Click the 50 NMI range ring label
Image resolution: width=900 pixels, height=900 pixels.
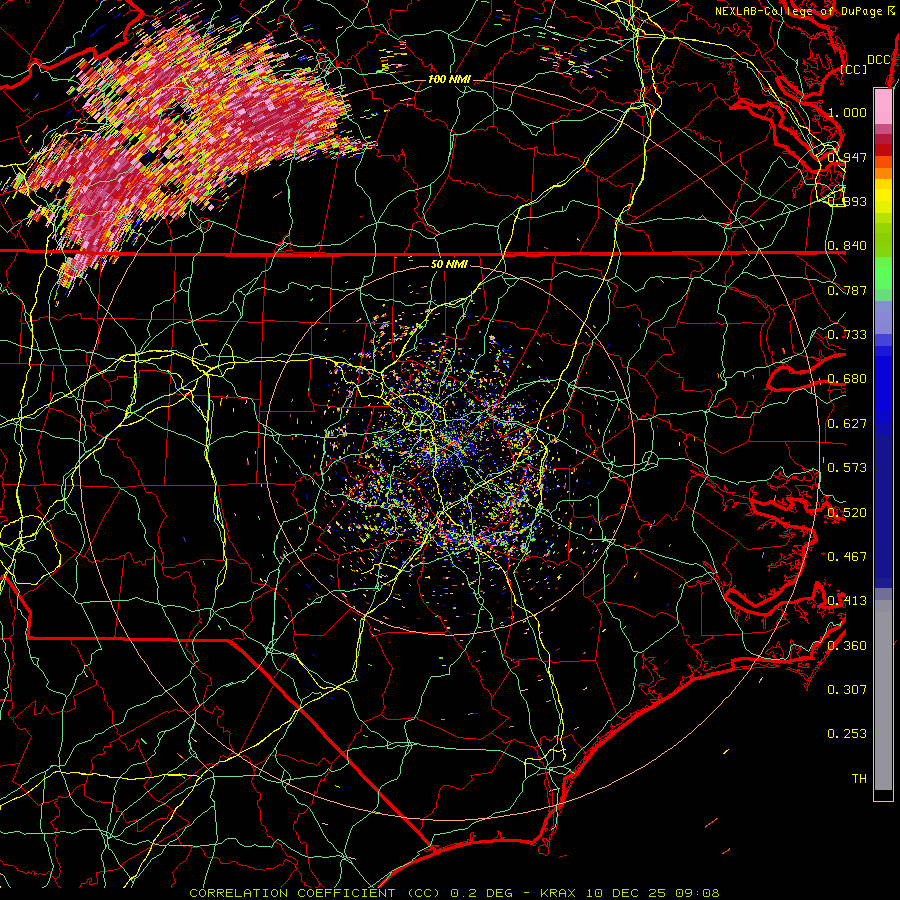pos(449,264)
